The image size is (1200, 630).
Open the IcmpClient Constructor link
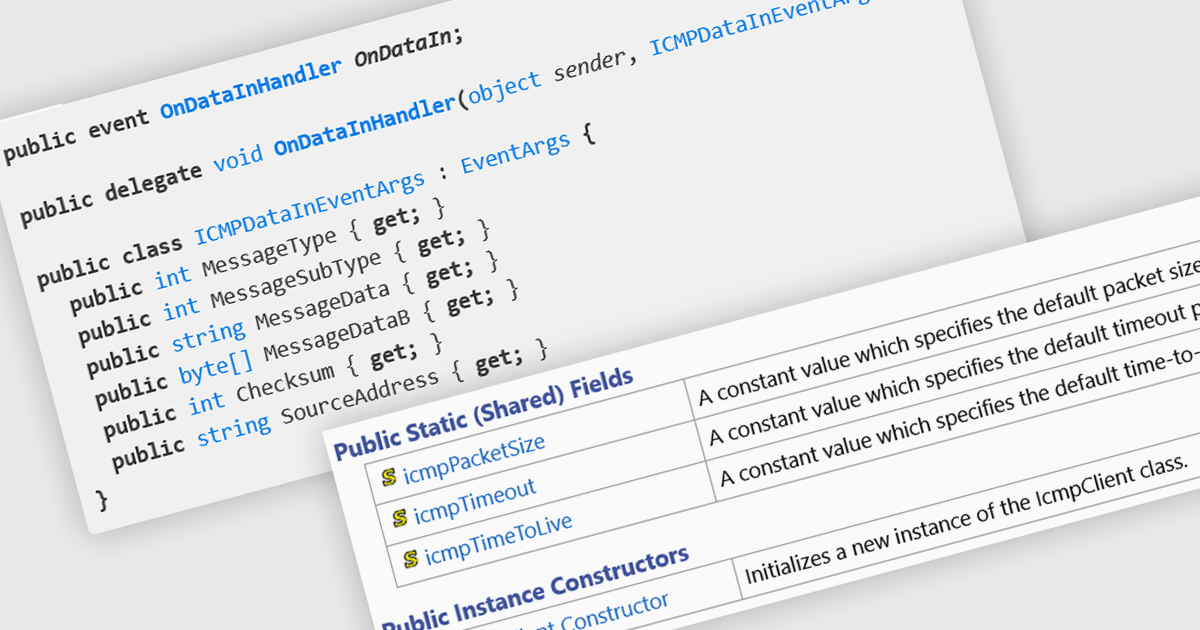pyautogui.click(x=600, y=612)
